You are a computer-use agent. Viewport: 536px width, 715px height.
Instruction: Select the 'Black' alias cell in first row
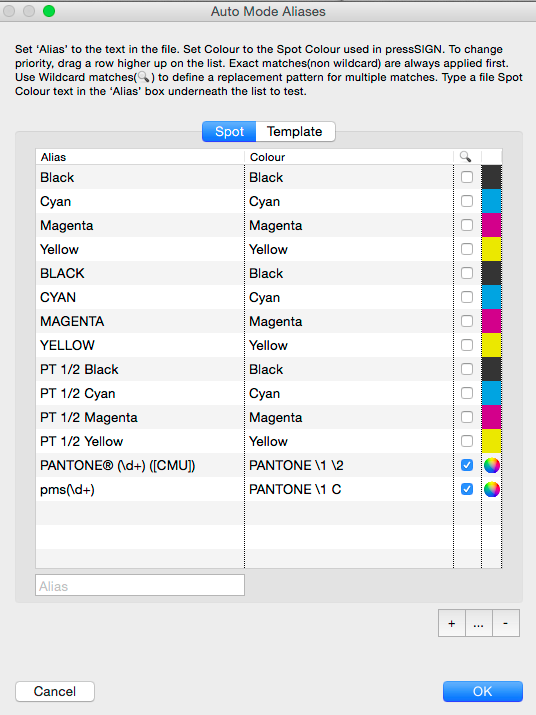click(140, 177)
